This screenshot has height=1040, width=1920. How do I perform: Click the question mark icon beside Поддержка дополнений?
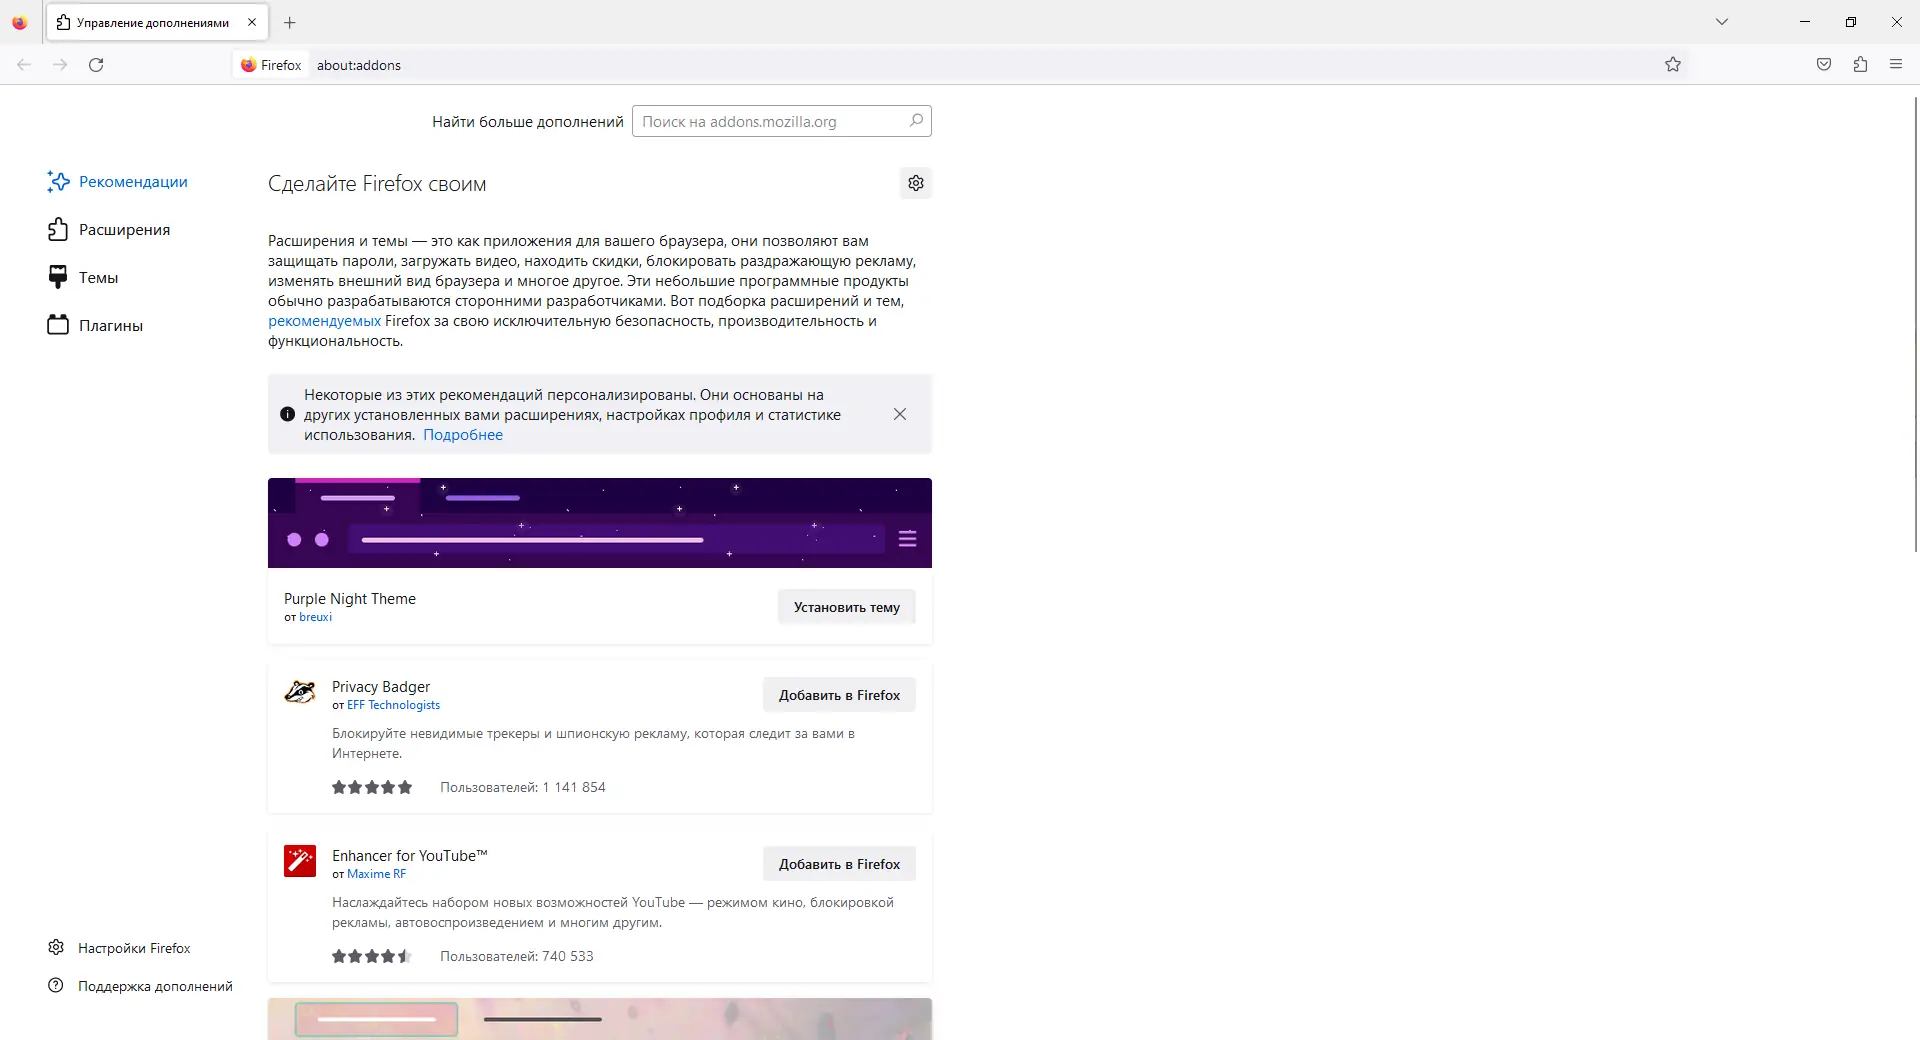56,986
